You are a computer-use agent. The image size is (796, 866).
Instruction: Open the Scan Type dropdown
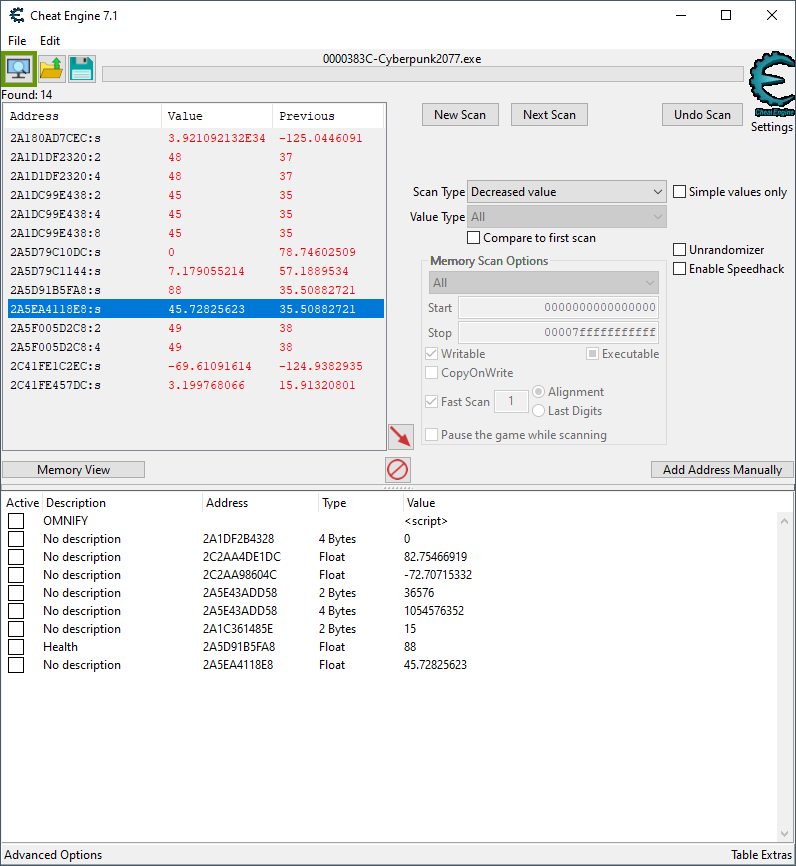(x=566, y=192)
